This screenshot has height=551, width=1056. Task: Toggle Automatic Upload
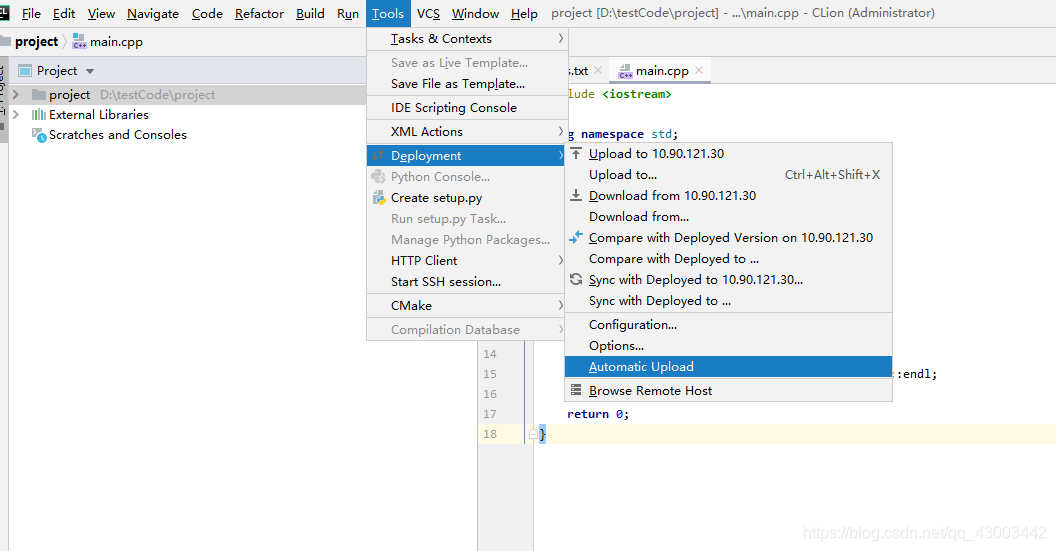pyautogui.click(x=728, y=366)
